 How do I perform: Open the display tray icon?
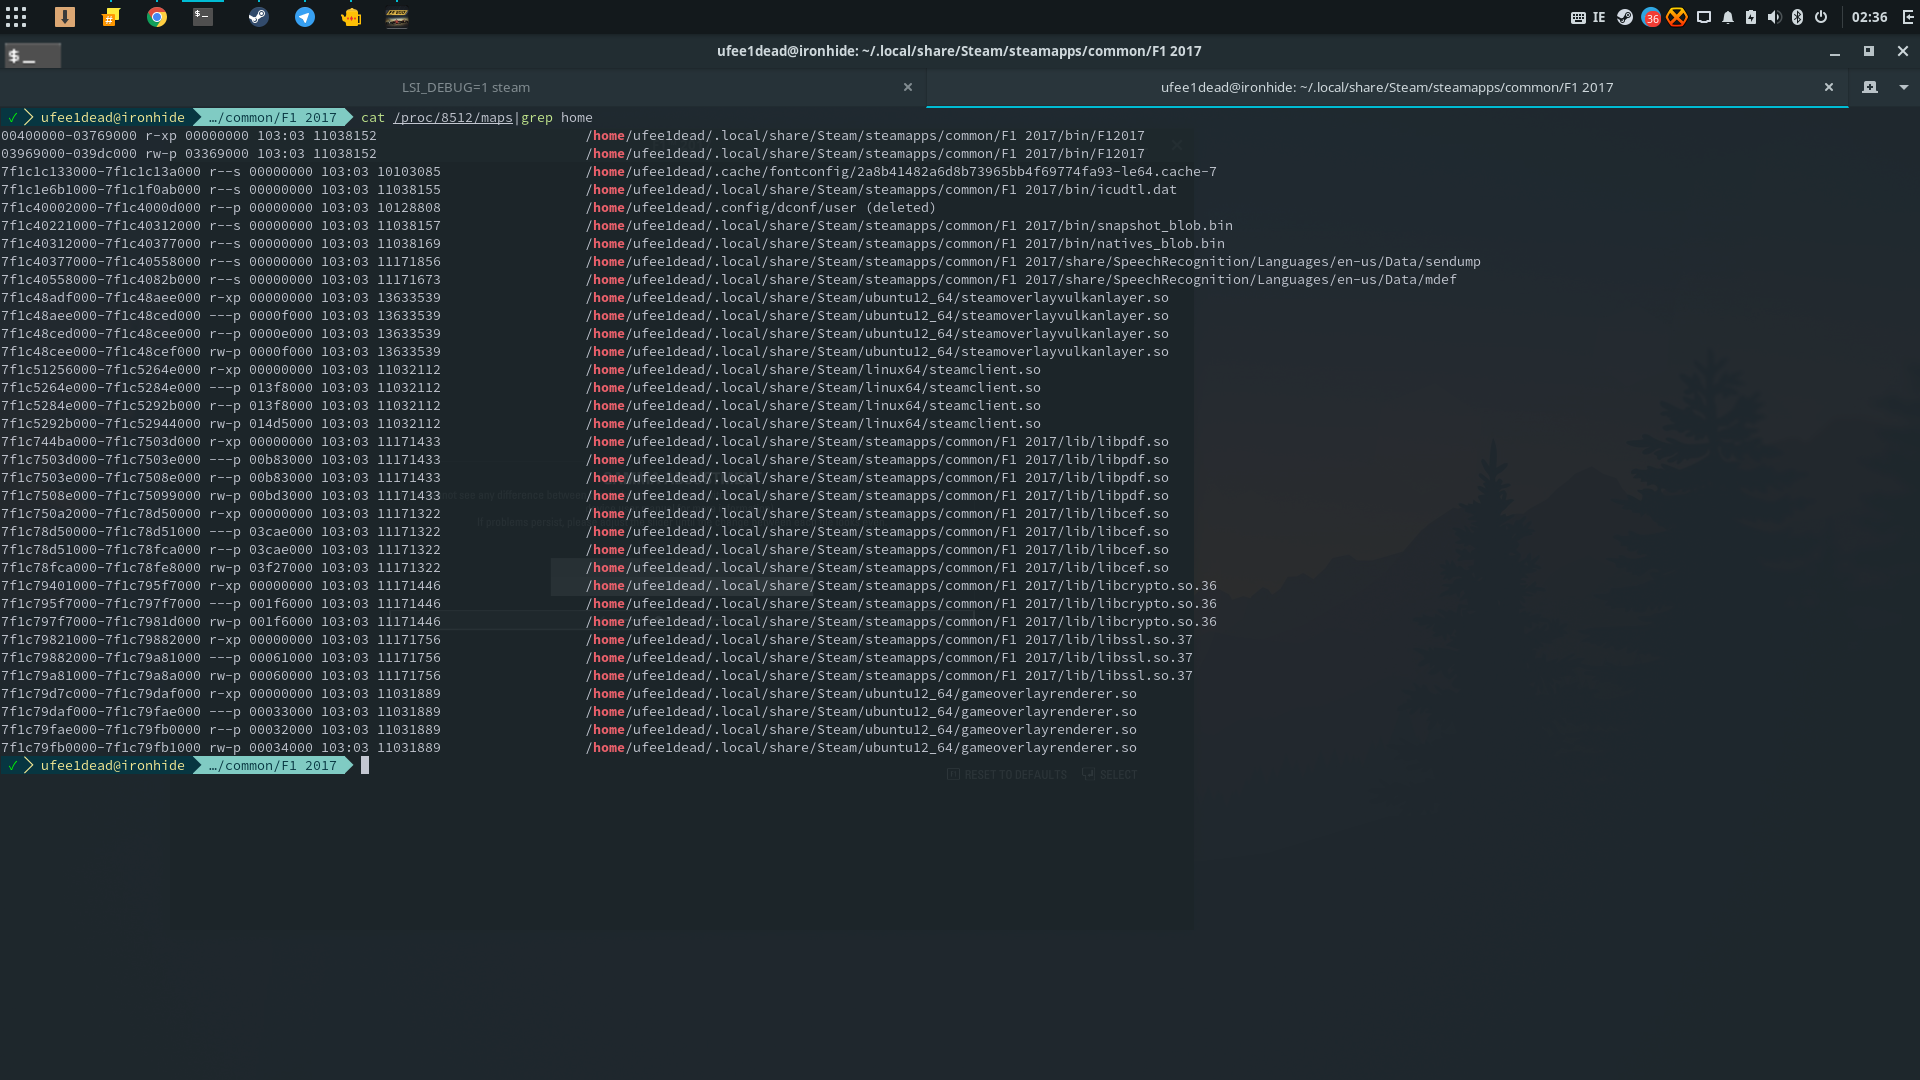point(1704,17)
